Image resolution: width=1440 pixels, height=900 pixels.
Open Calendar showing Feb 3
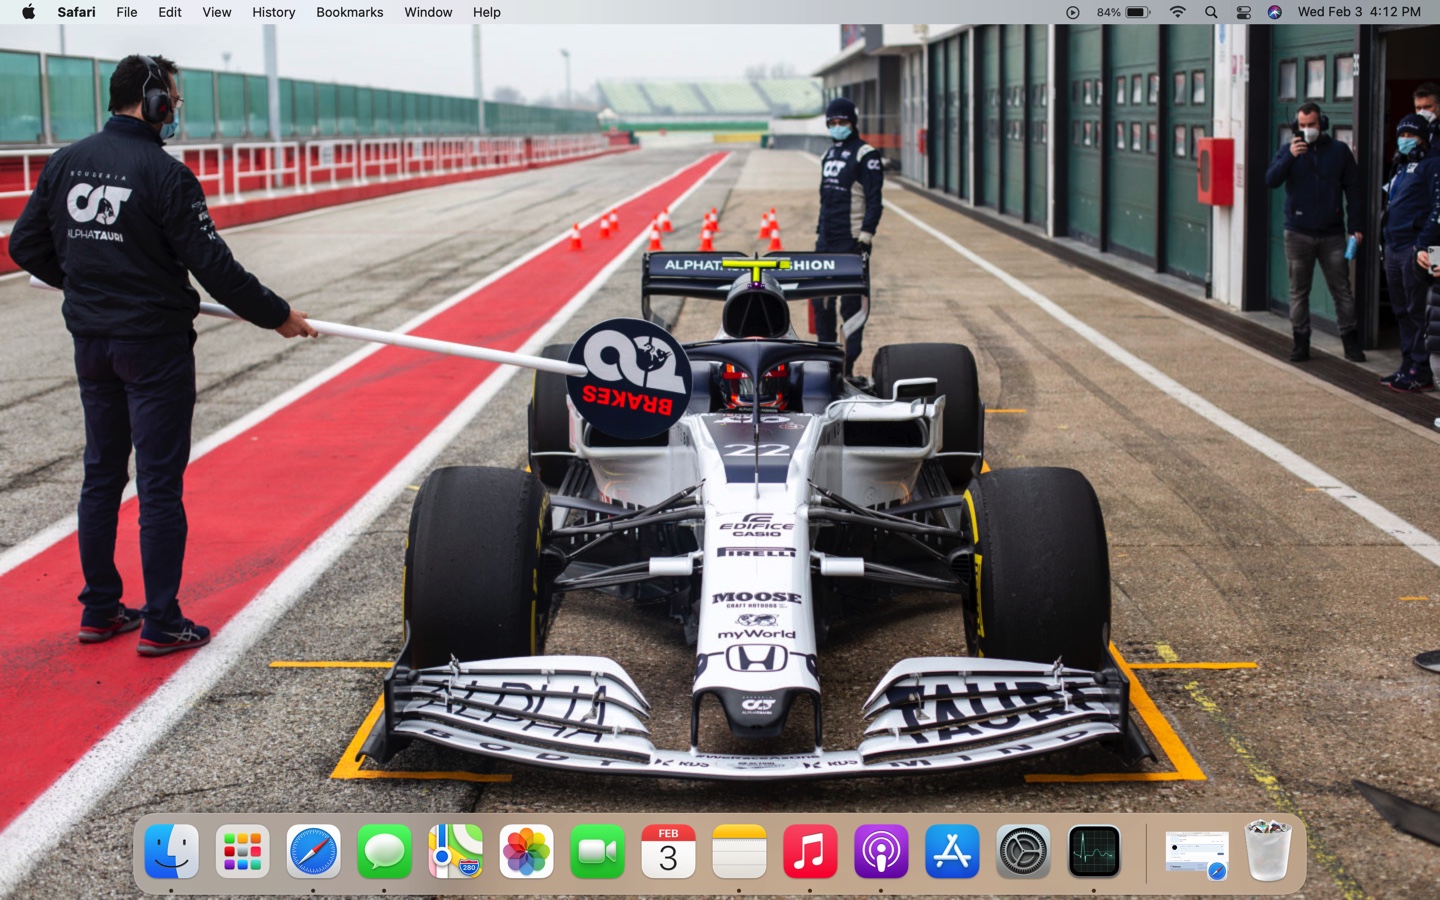coord(668,852)
